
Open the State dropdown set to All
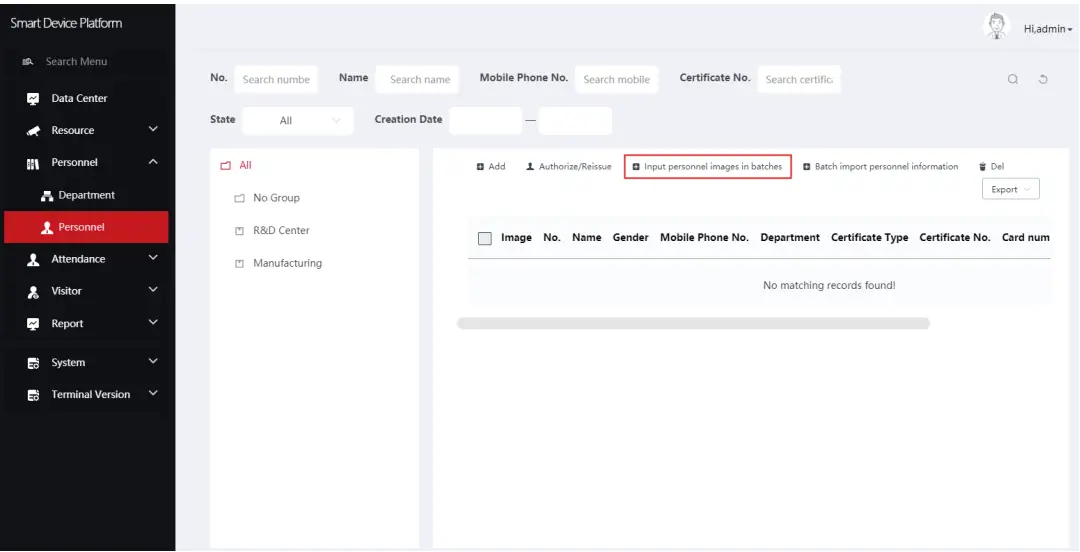coord(298,121)
